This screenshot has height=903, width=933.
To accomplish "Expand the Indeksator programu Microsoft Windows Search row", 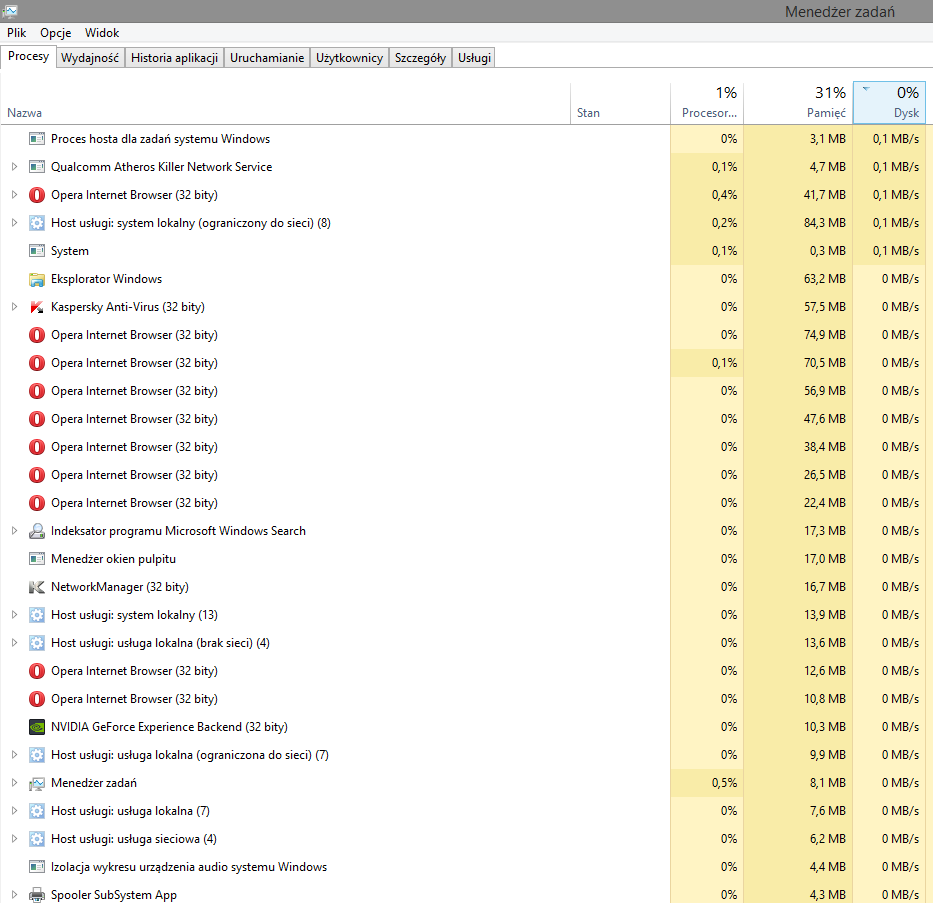I will (x=14, y=531).
